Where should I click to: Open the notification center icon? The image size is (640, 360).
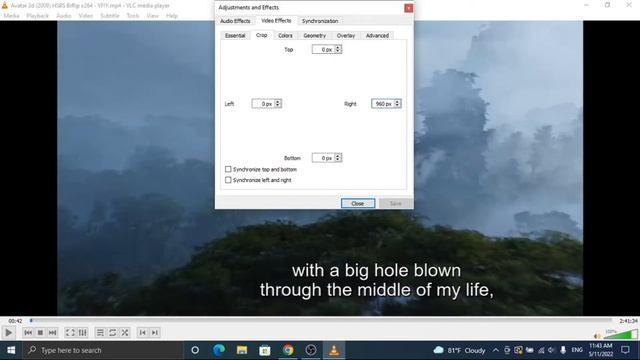(625, 350)
